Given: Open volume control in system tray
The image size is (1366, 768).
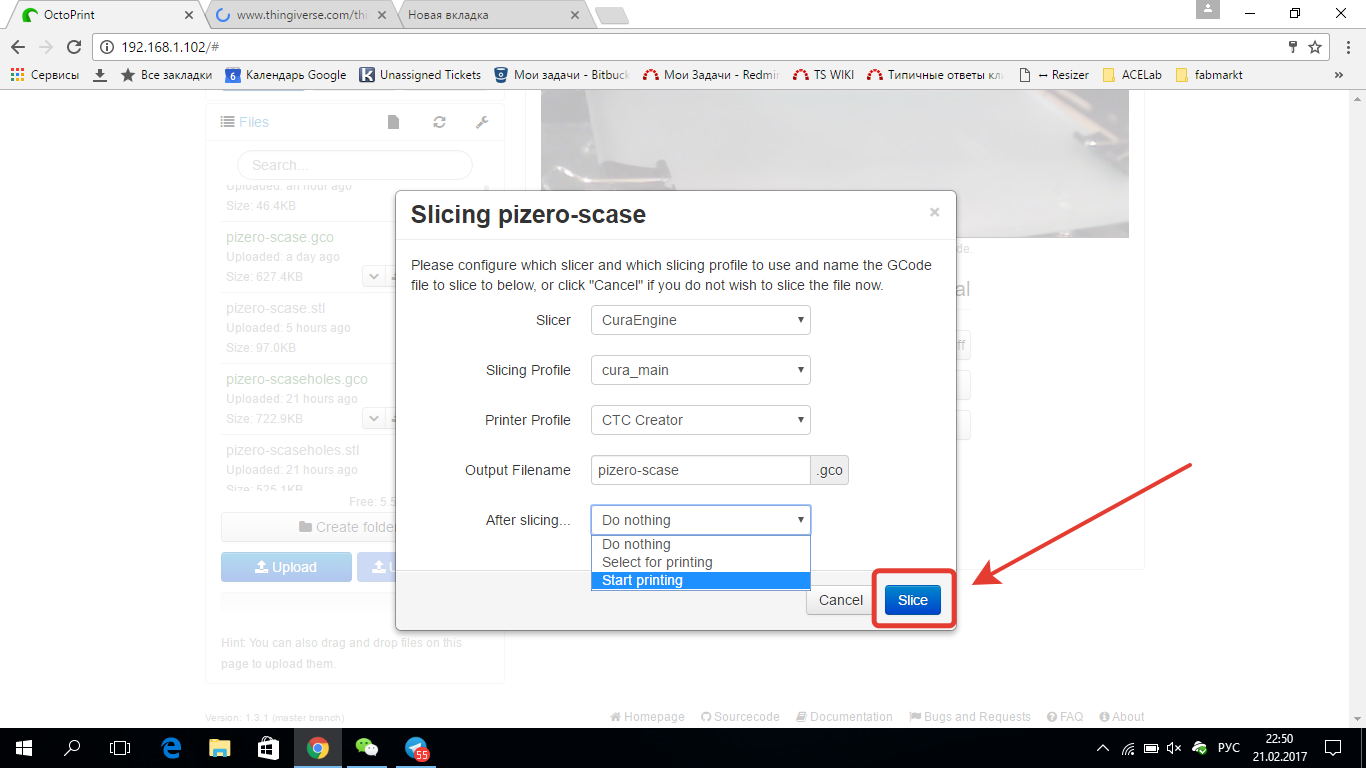Looking at the screenshot, I should [x=1174, y=748].
